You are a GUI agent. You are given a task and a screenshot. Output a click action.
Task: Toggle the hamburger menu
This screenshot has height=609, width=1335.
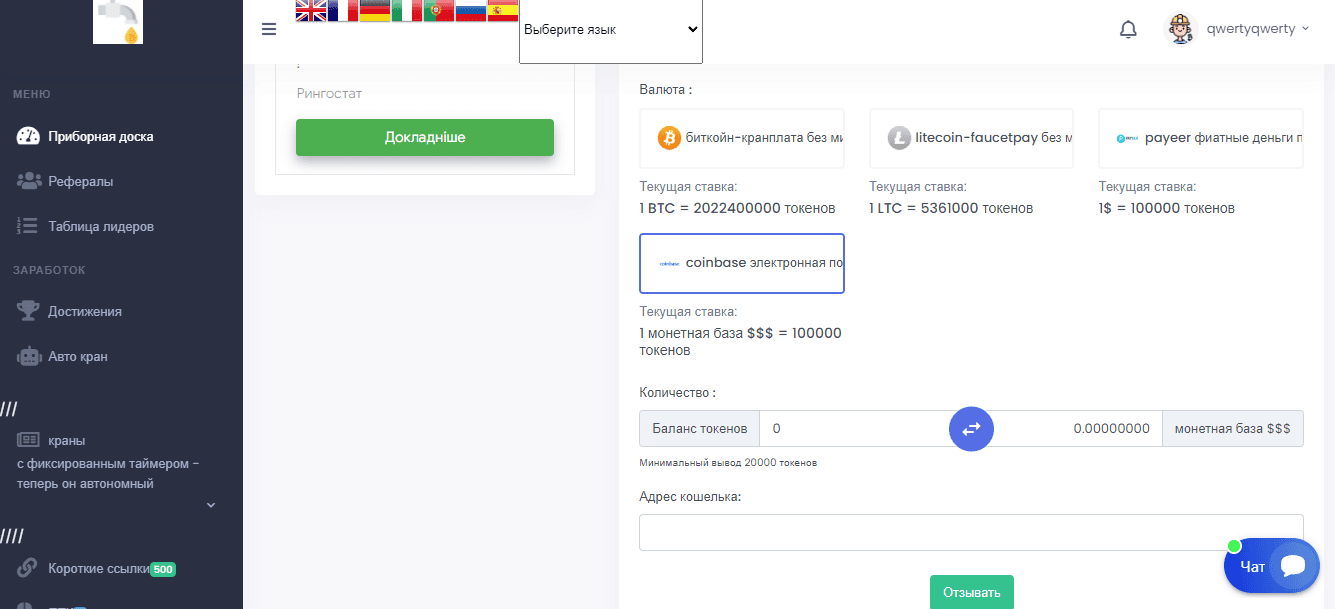(268, 29)
